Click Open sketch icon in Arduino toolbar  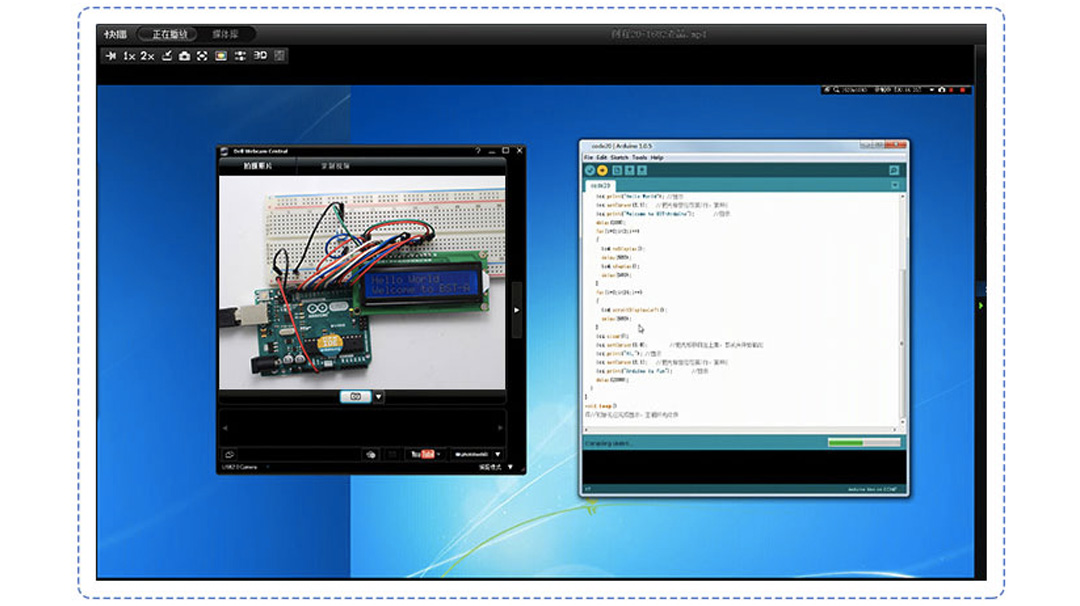[630, 170]
